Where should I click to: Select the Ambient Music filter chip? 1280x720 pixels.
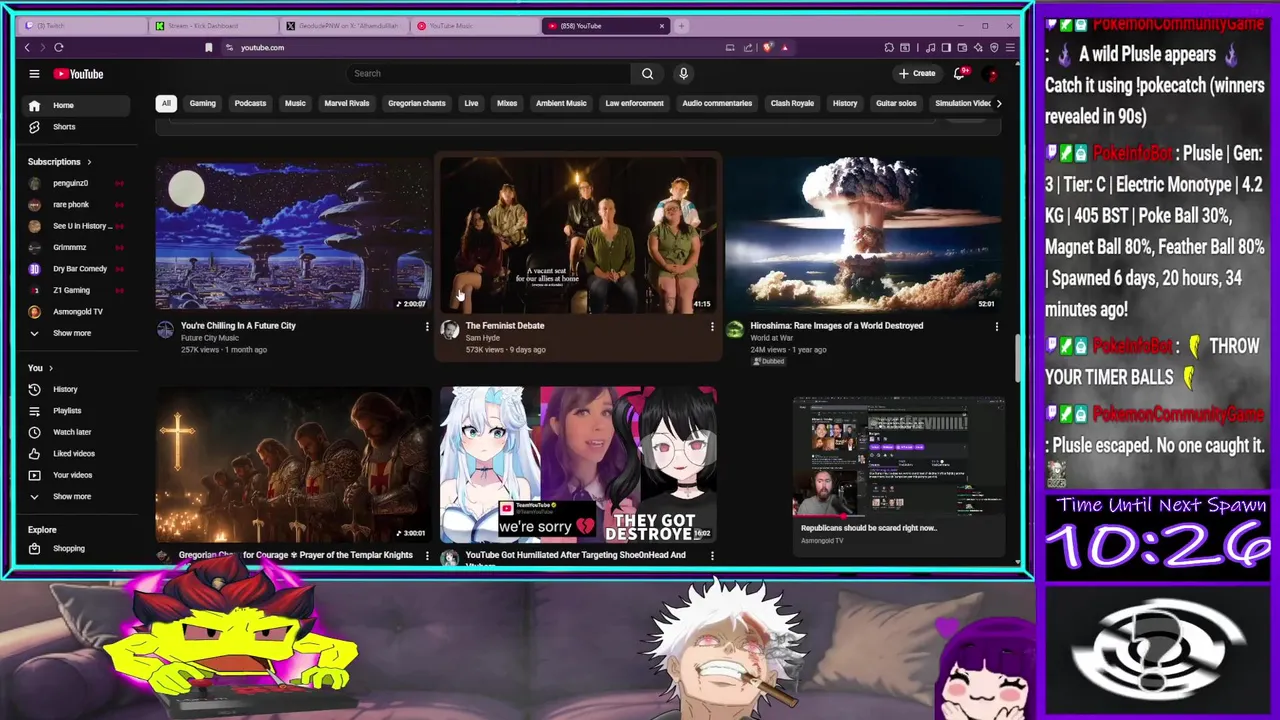(x=561, y=103)
